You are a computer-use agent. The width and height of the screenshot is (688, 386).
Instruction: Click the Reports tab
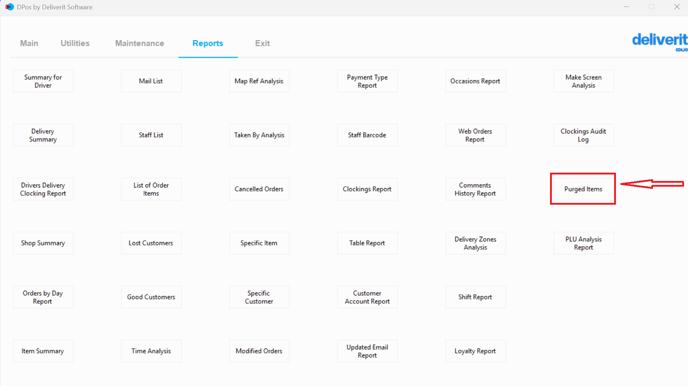coord(208,43)
